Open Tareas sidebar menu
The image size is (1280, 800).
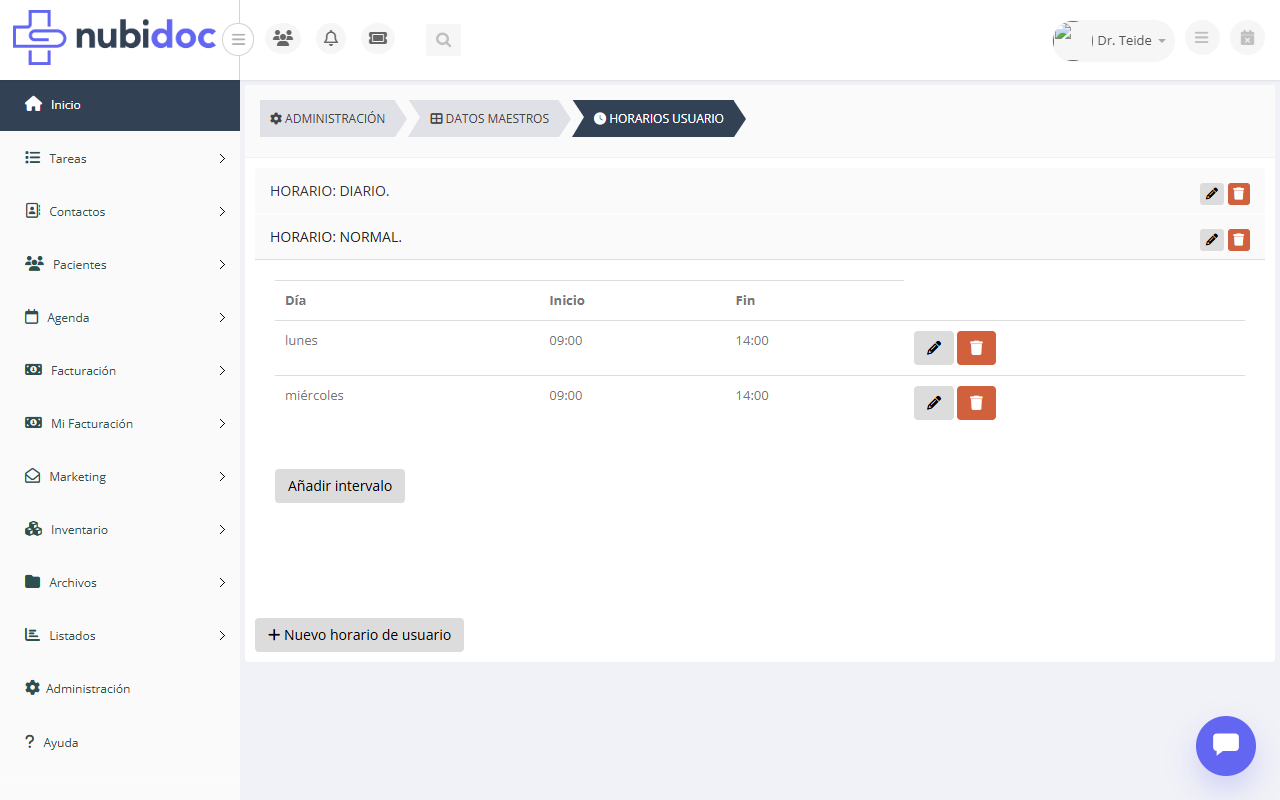point(120,158)
